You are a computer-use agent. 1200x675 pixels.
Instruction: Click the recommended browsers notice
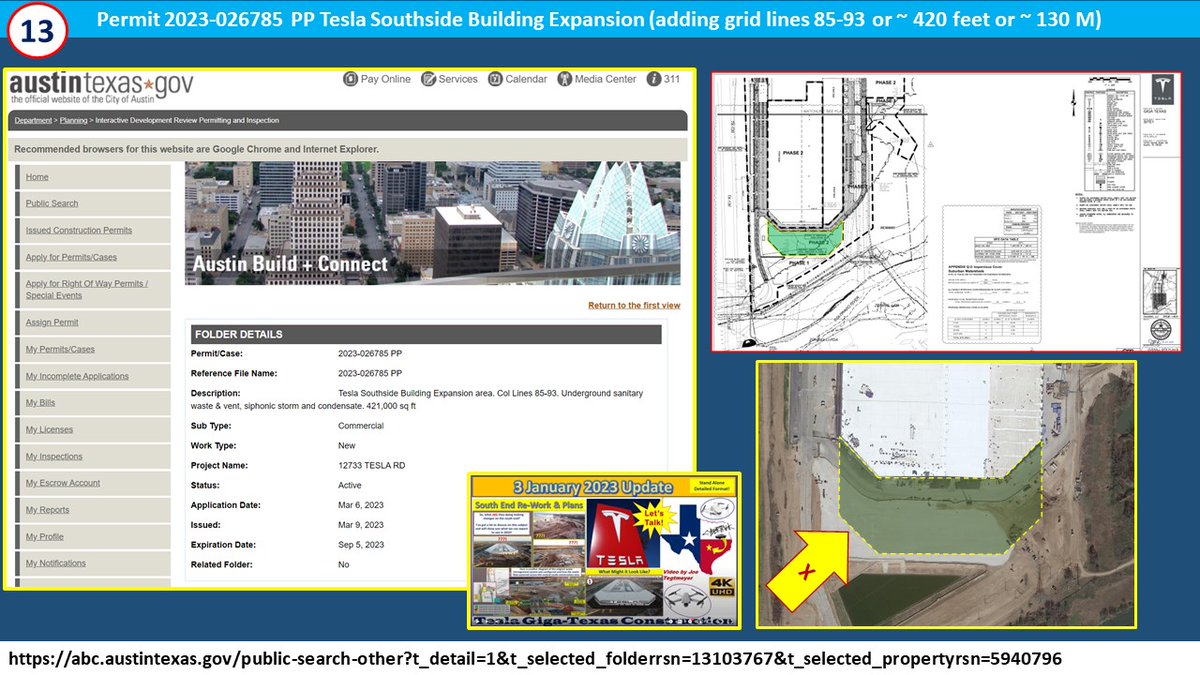click(x=196, y=149)
